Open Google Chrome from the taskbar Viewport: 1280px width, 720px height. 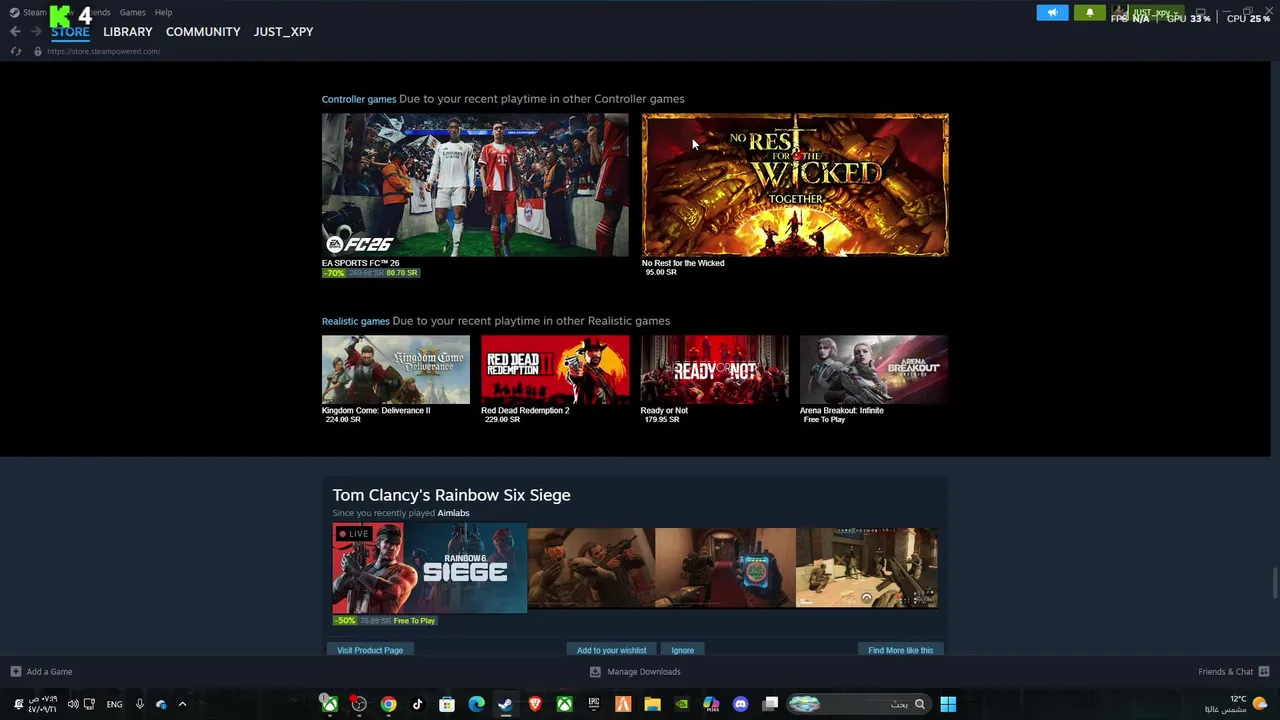[x=388, y=704]
